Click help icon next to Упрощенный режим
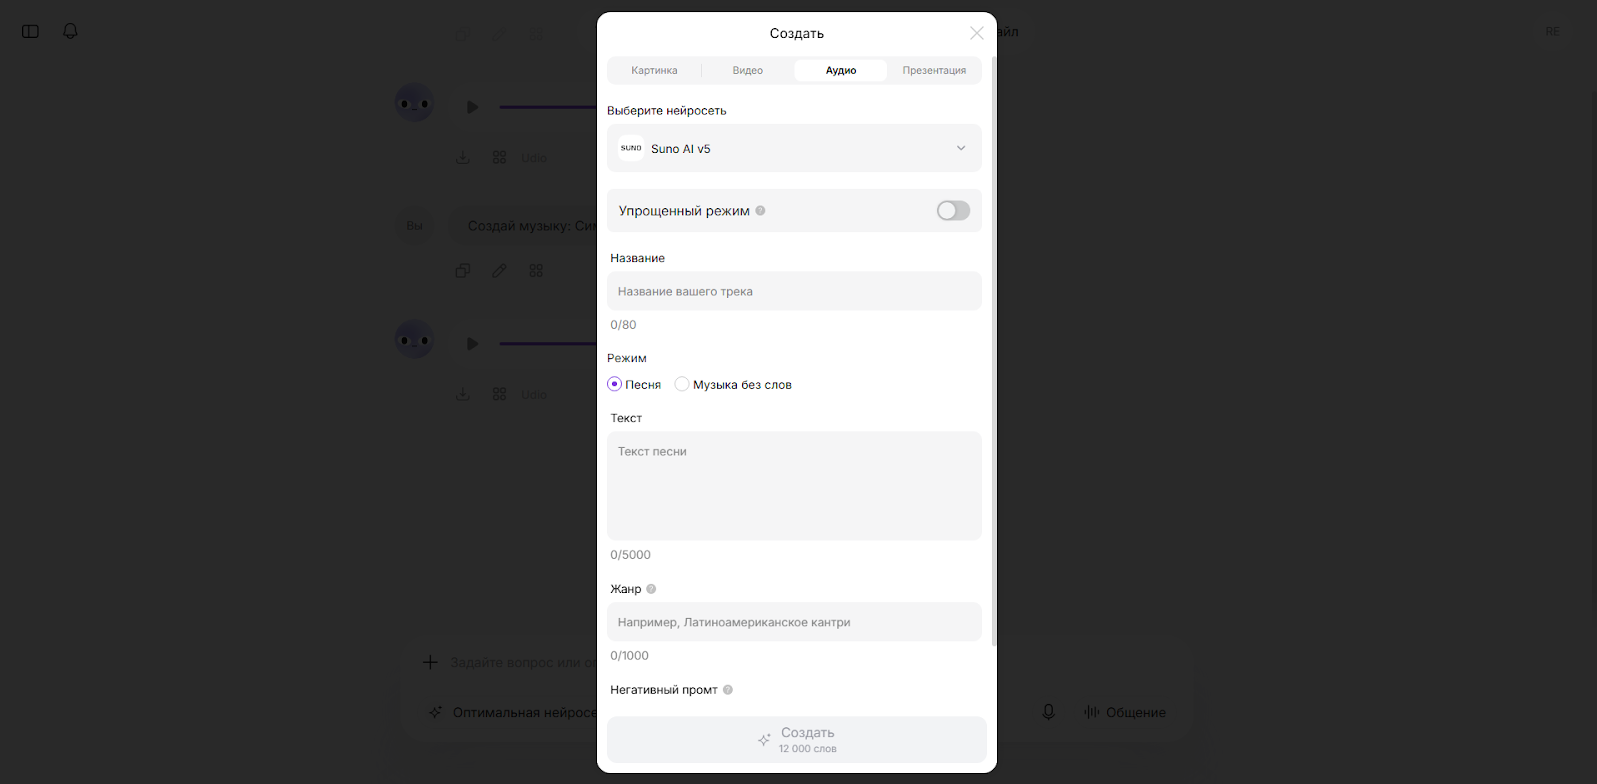This screenshot has height=784, width=1597. tap(760, 211)
